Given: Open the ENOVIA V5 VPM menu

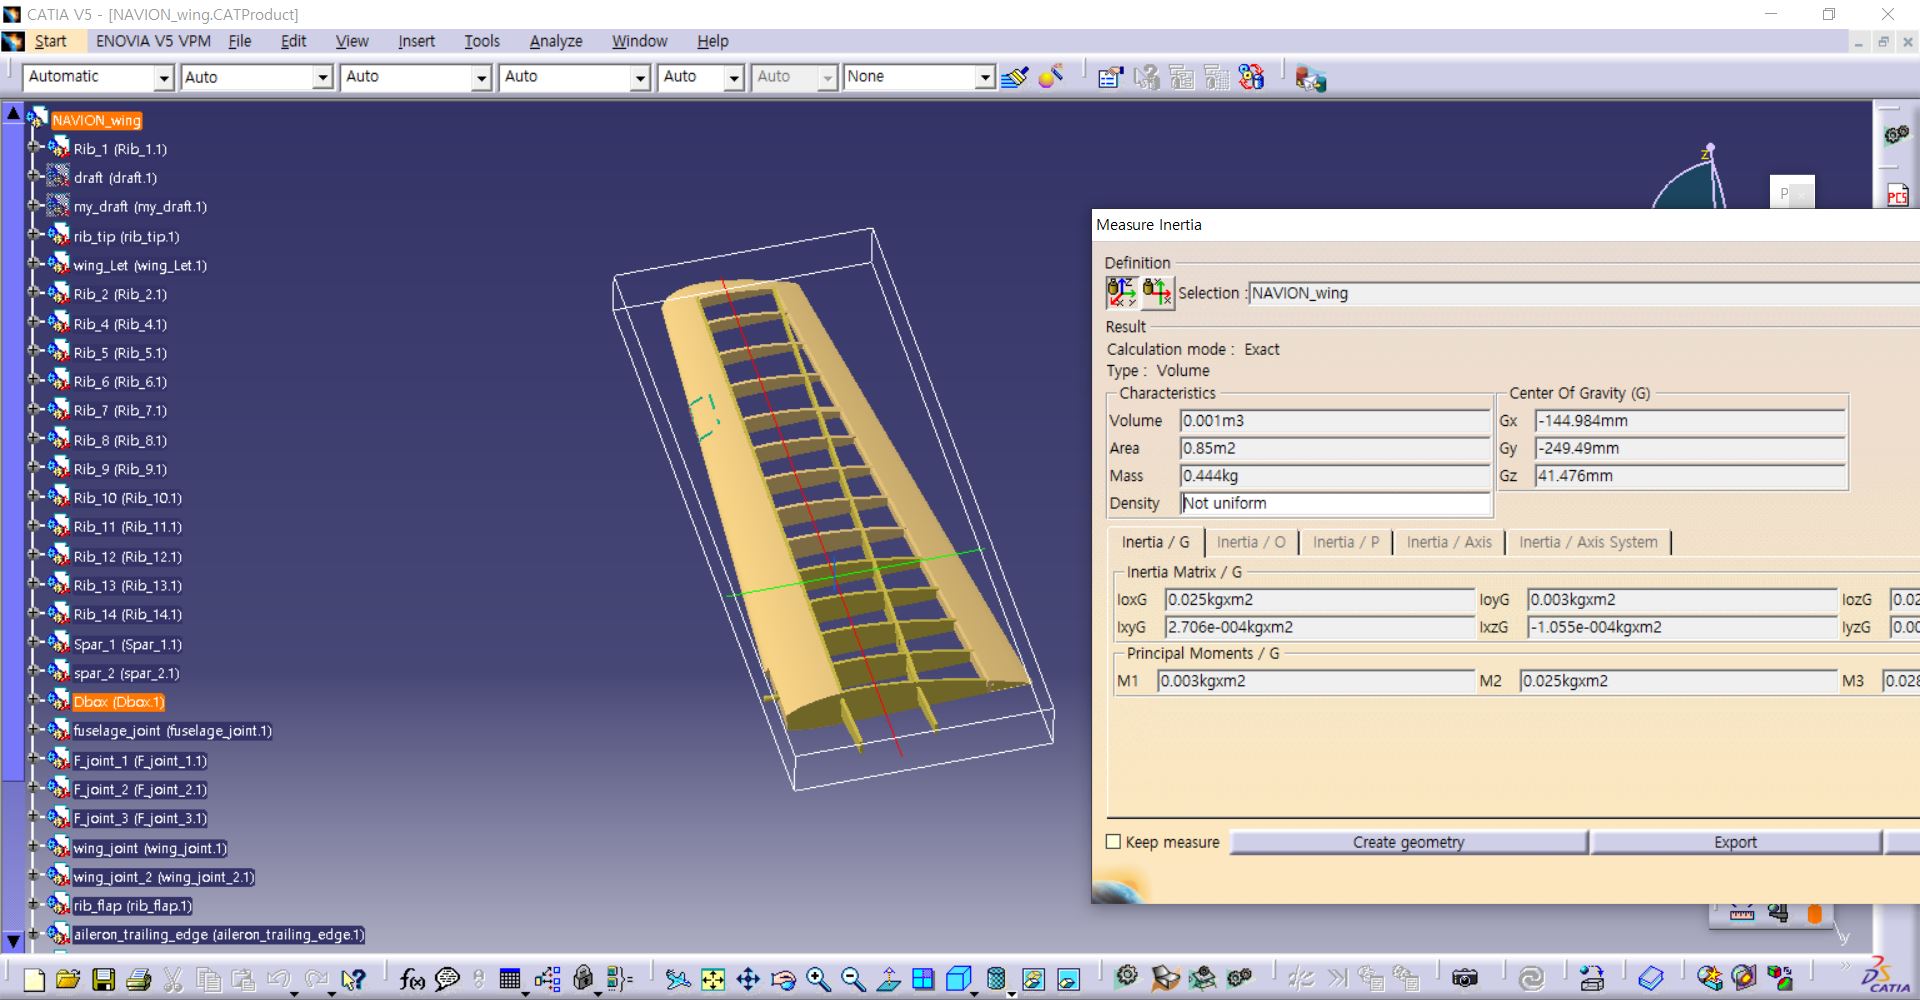Looking at the screenshot, I should pyautogui.click(x=153, y=41).
